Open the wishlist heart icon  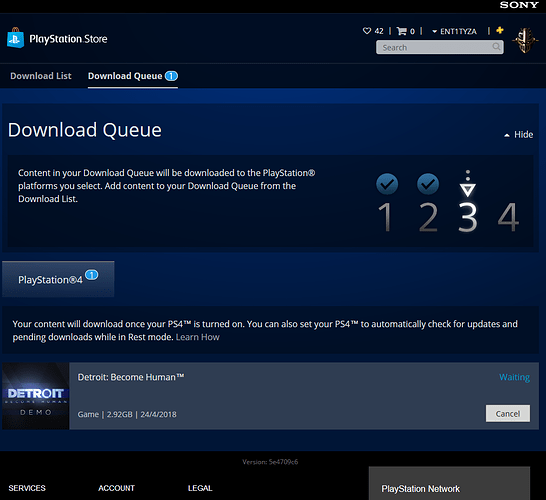coord(367,31)
